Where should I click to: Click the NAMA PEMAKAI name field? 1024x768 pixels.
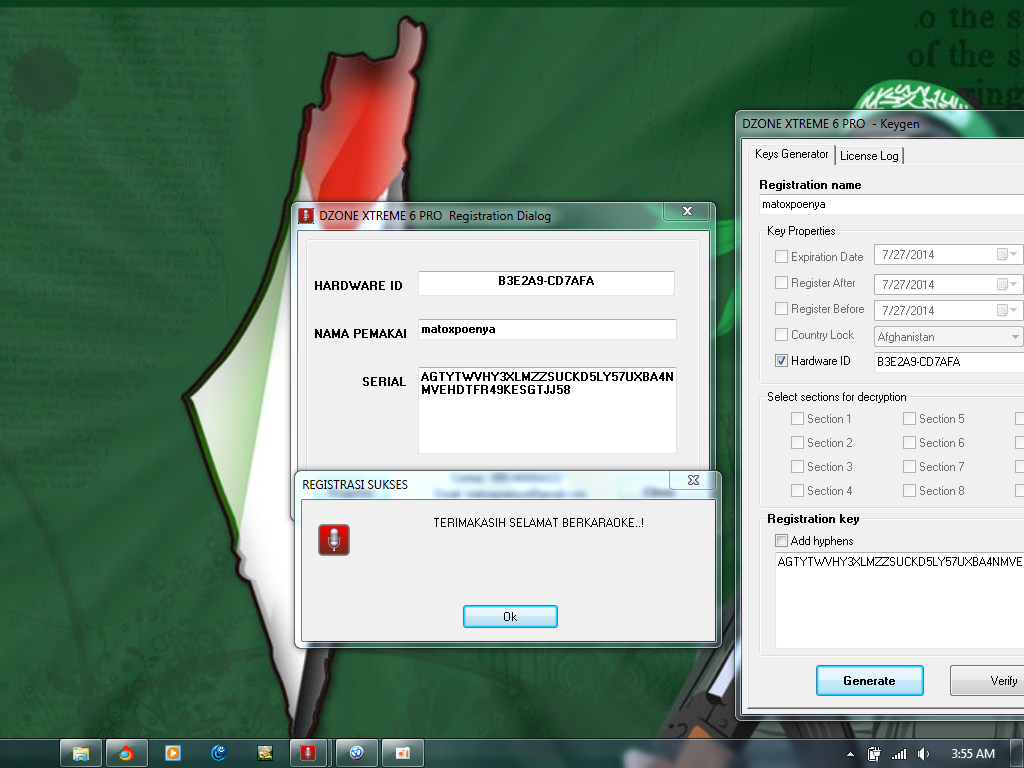click(547, 329)
